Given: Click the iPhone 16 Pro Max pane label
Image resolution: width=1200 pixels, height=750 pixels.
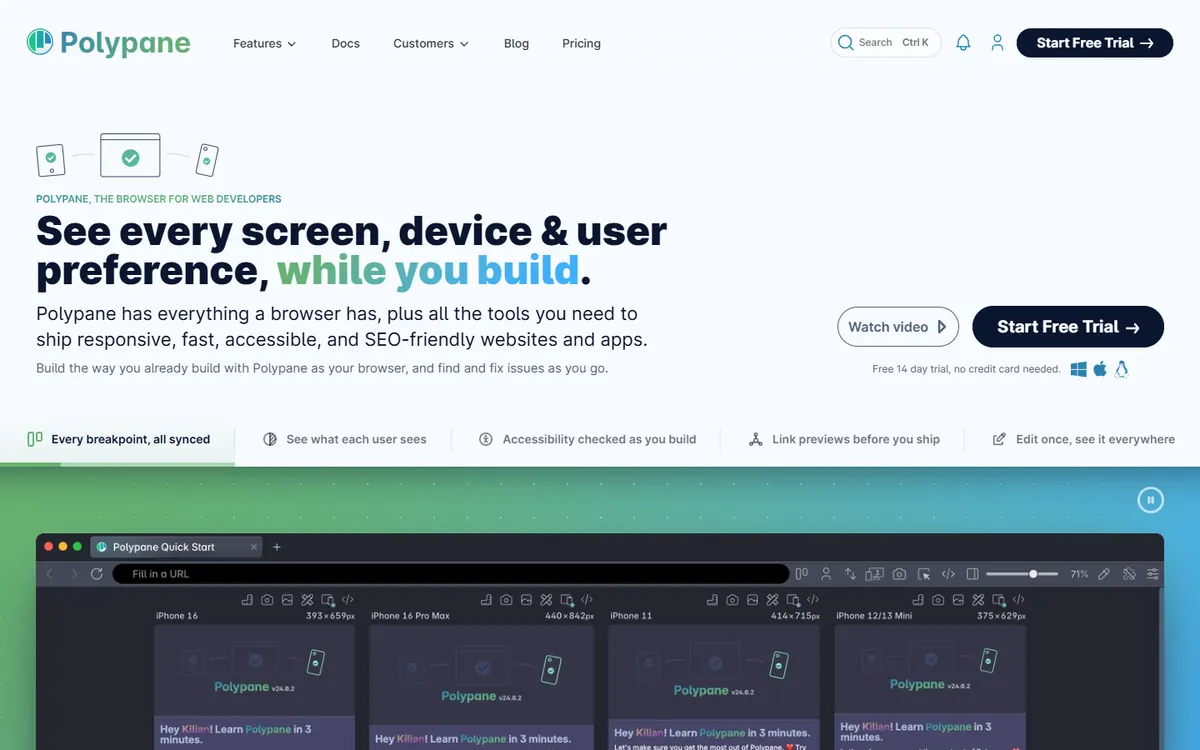Looking at the screenshot, I should click(410, 616).
